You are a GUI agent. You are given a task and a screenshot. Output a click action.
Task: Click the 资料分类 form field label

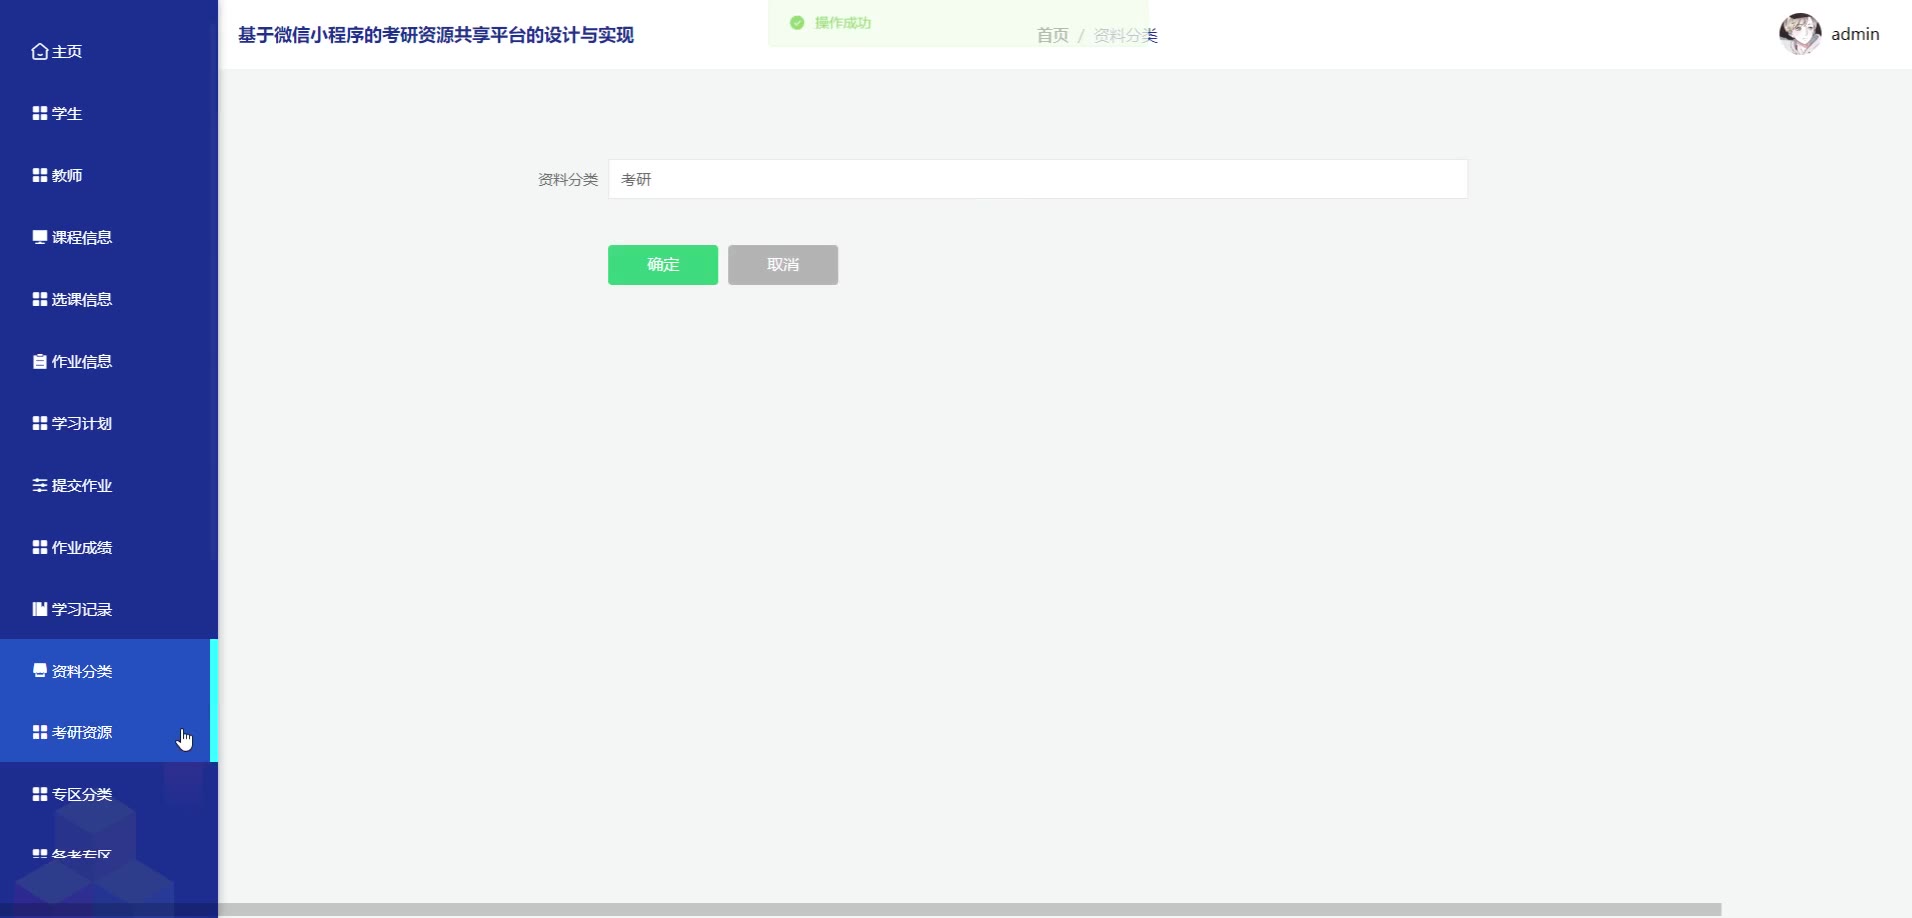568,180
